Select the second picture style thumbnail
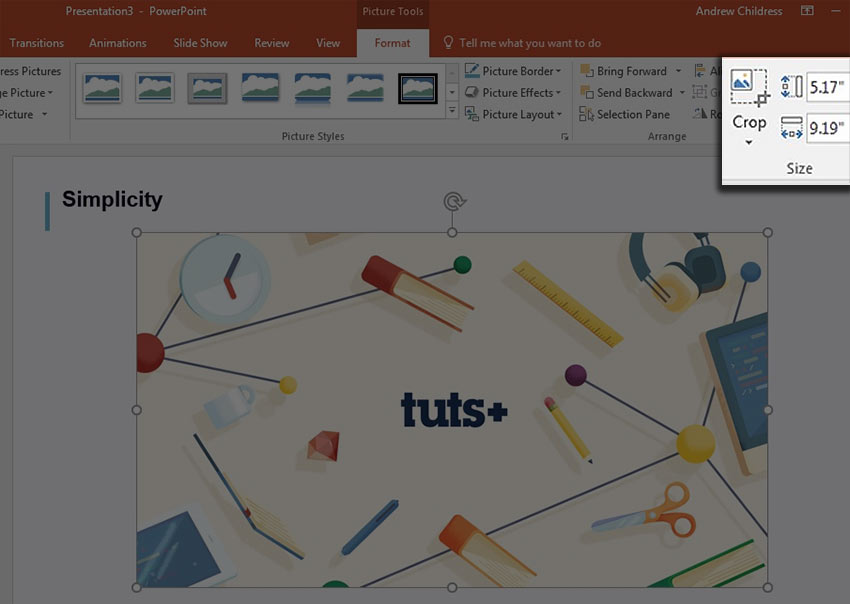The width and height of the screenshot is (850, 604). coord(154,88)
